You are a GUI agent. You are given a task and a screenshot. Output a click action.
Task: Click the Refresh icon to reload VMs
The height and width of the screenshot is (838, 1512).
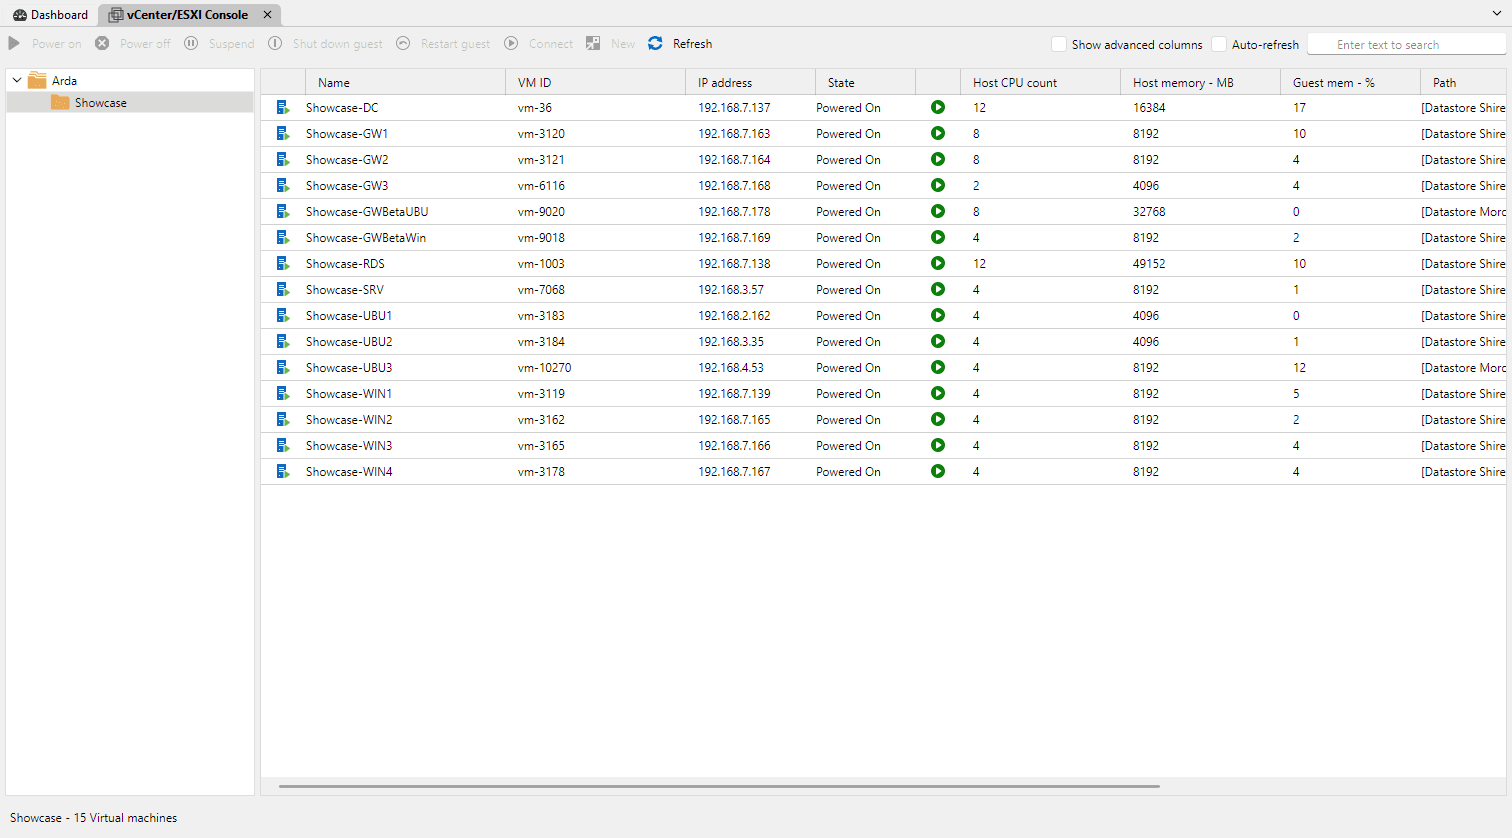[655, 43]
